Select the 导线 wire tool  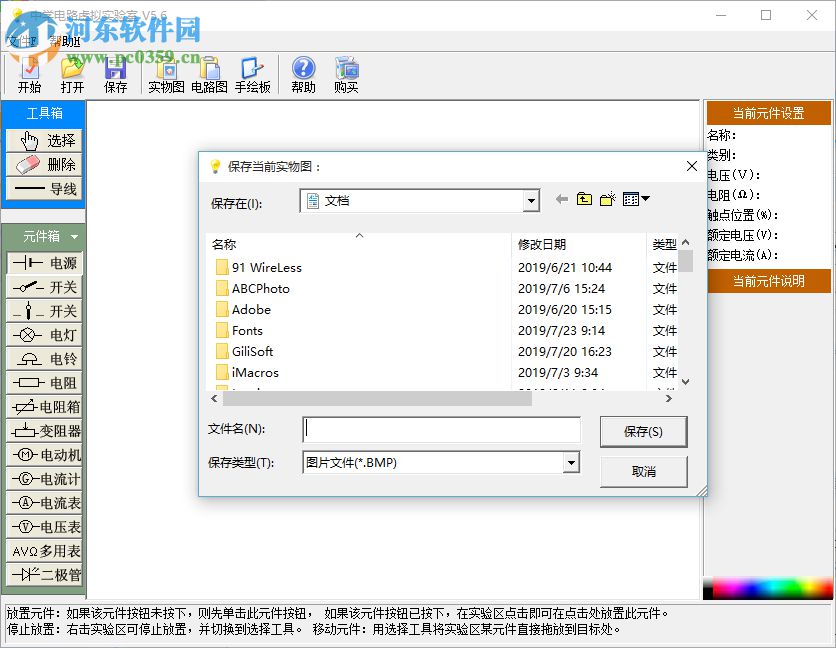pyautogui.click(x=44, y=189)
